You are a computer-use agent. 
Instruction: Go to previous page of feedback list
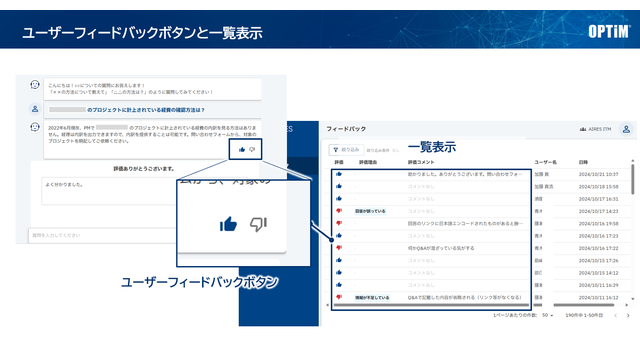[616, 316]
